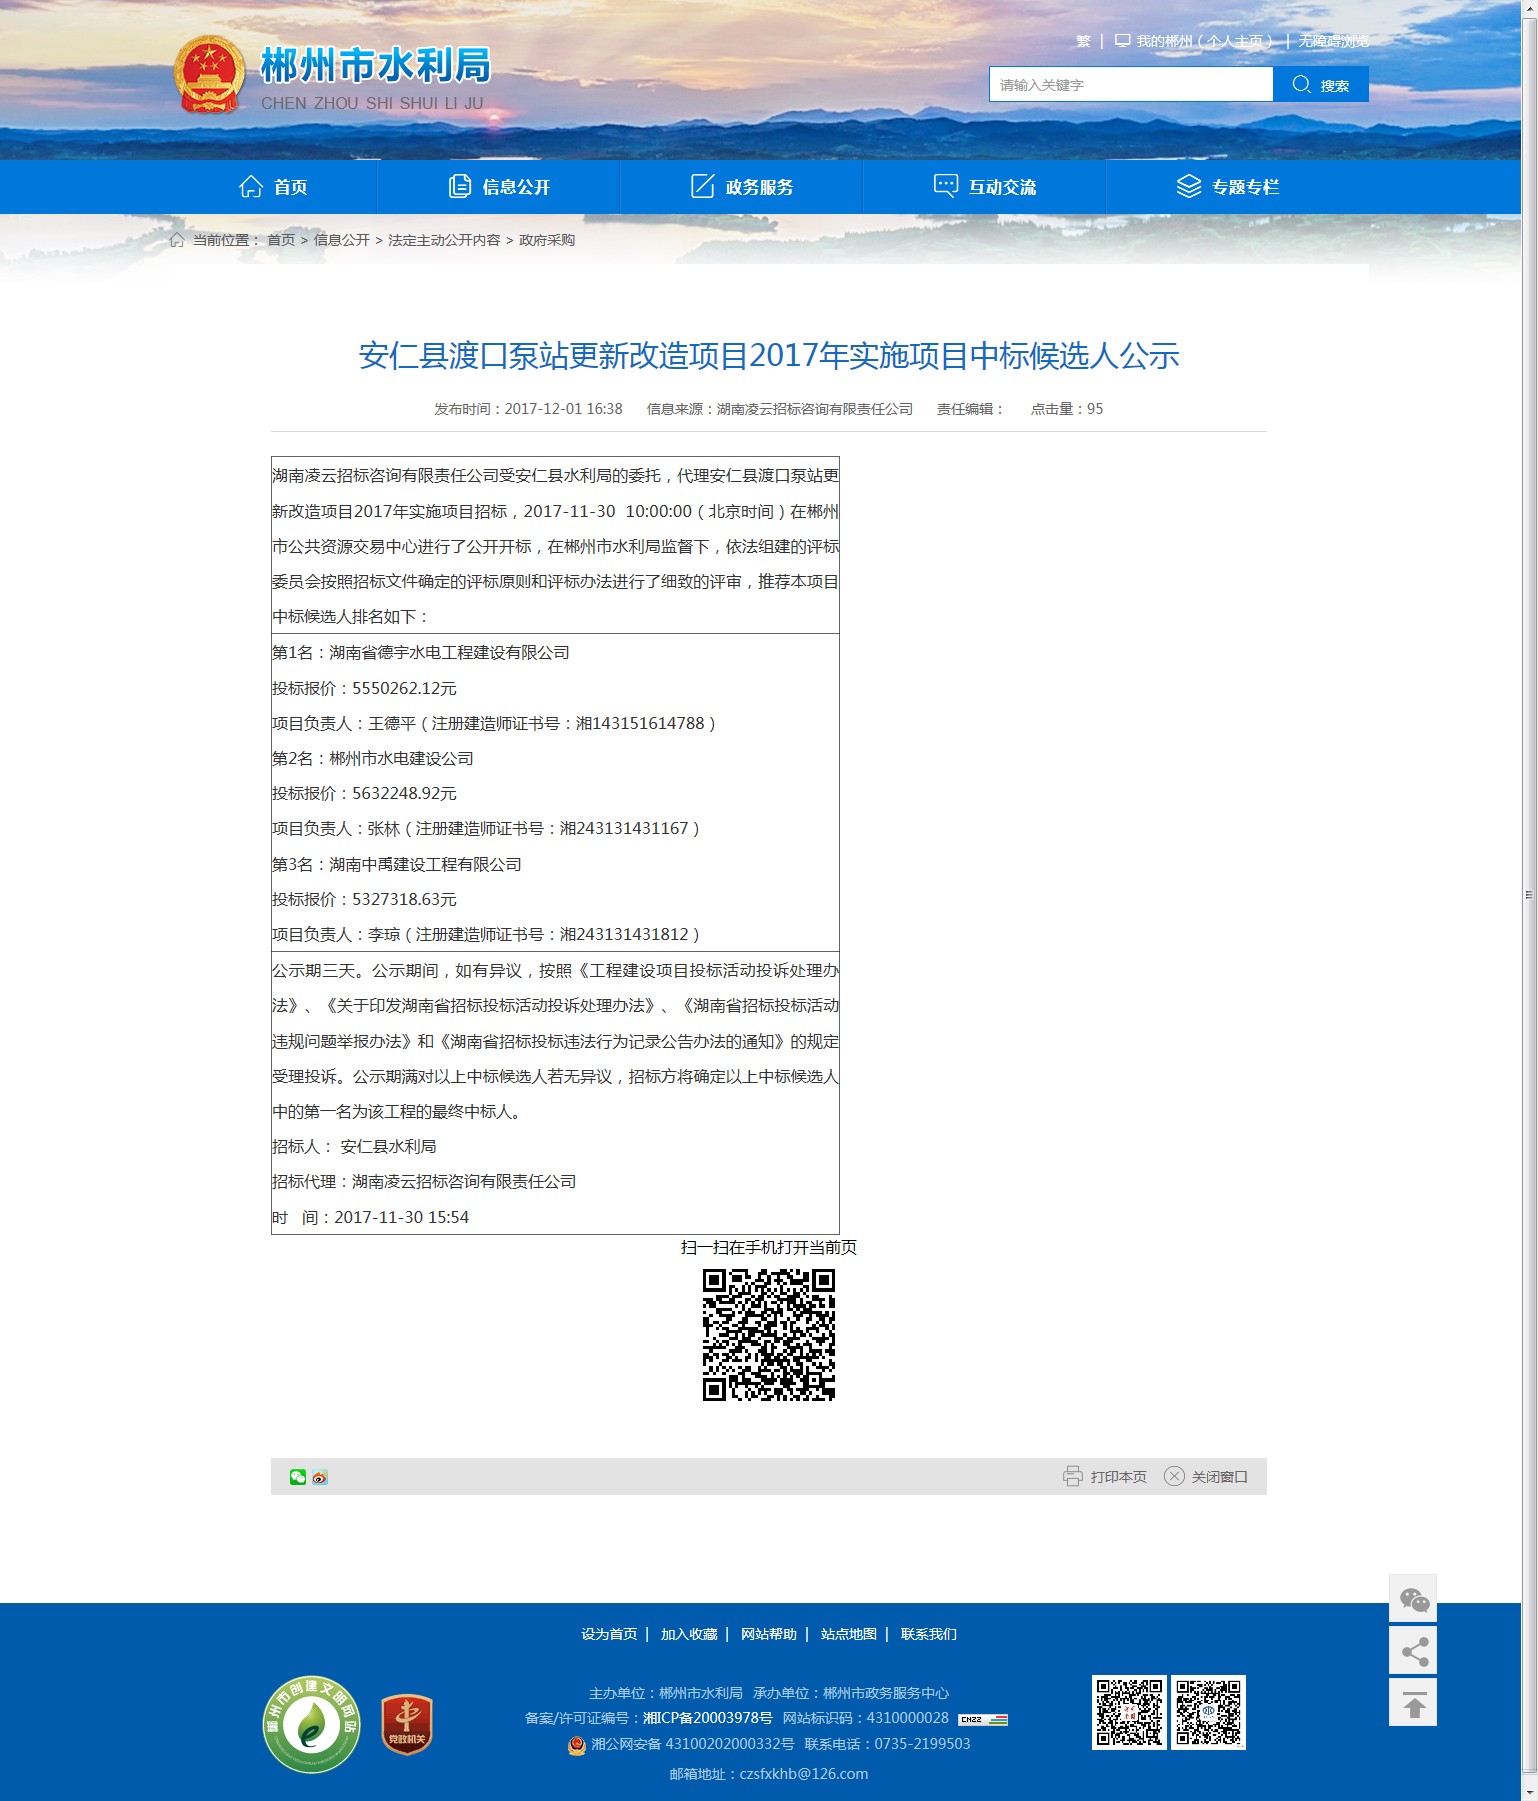The image size is (1538, 1801).
Task: Click the WeChat share icon below article
Action: [297, 1477]
